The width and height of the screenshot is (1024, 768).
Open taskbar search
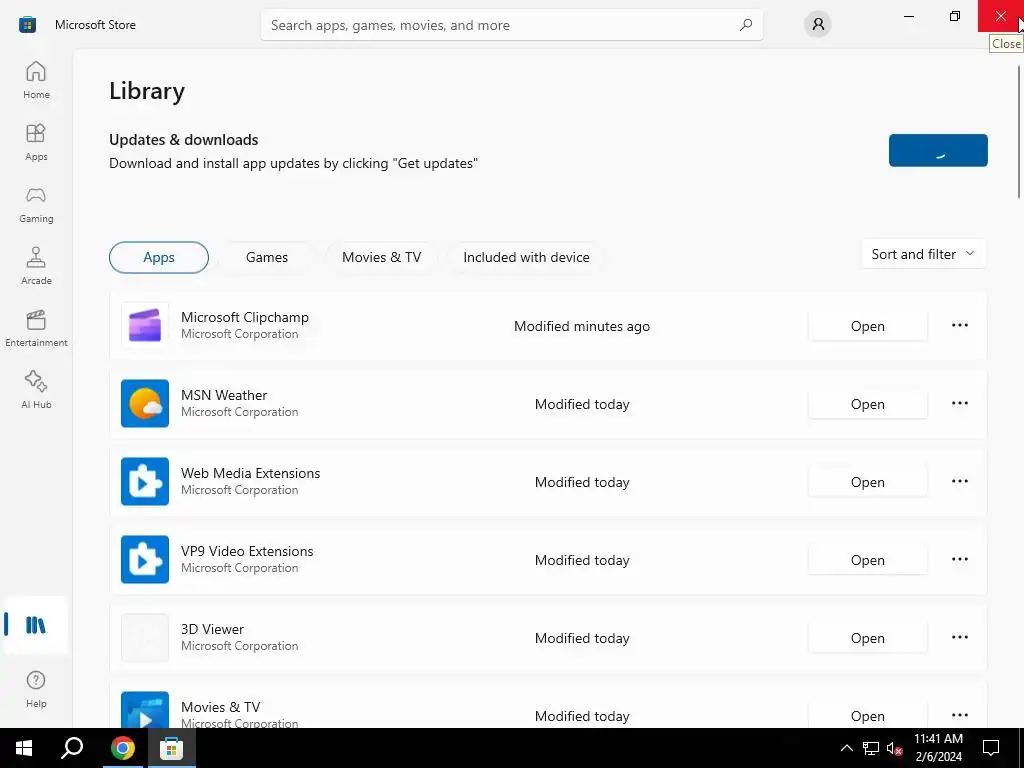click(x=72, y=748)
